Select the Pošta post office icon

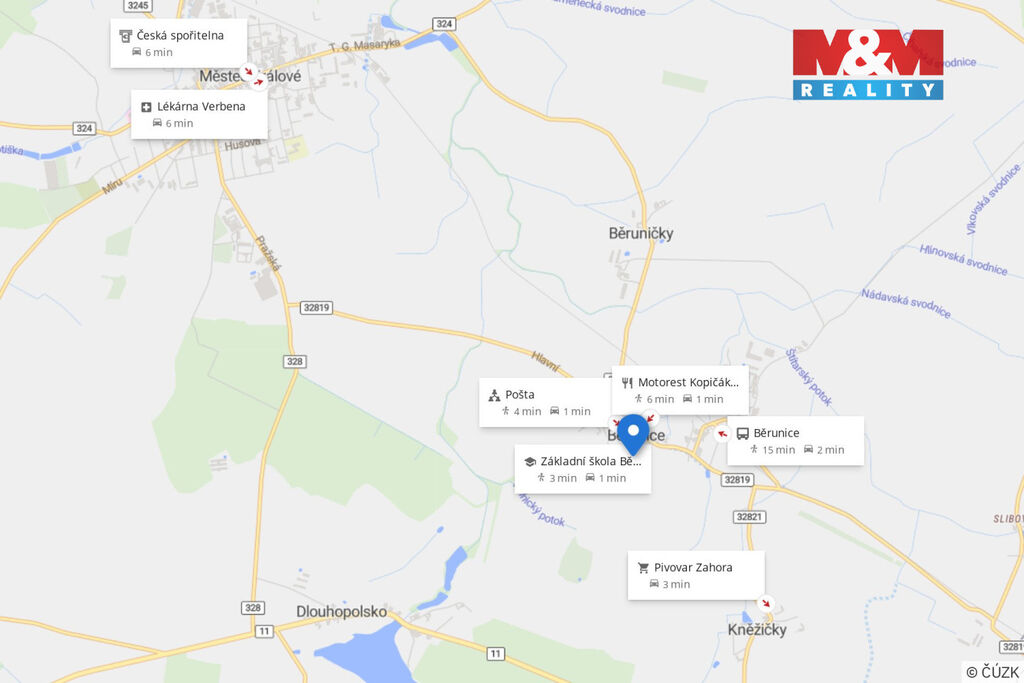pos(494,395)
